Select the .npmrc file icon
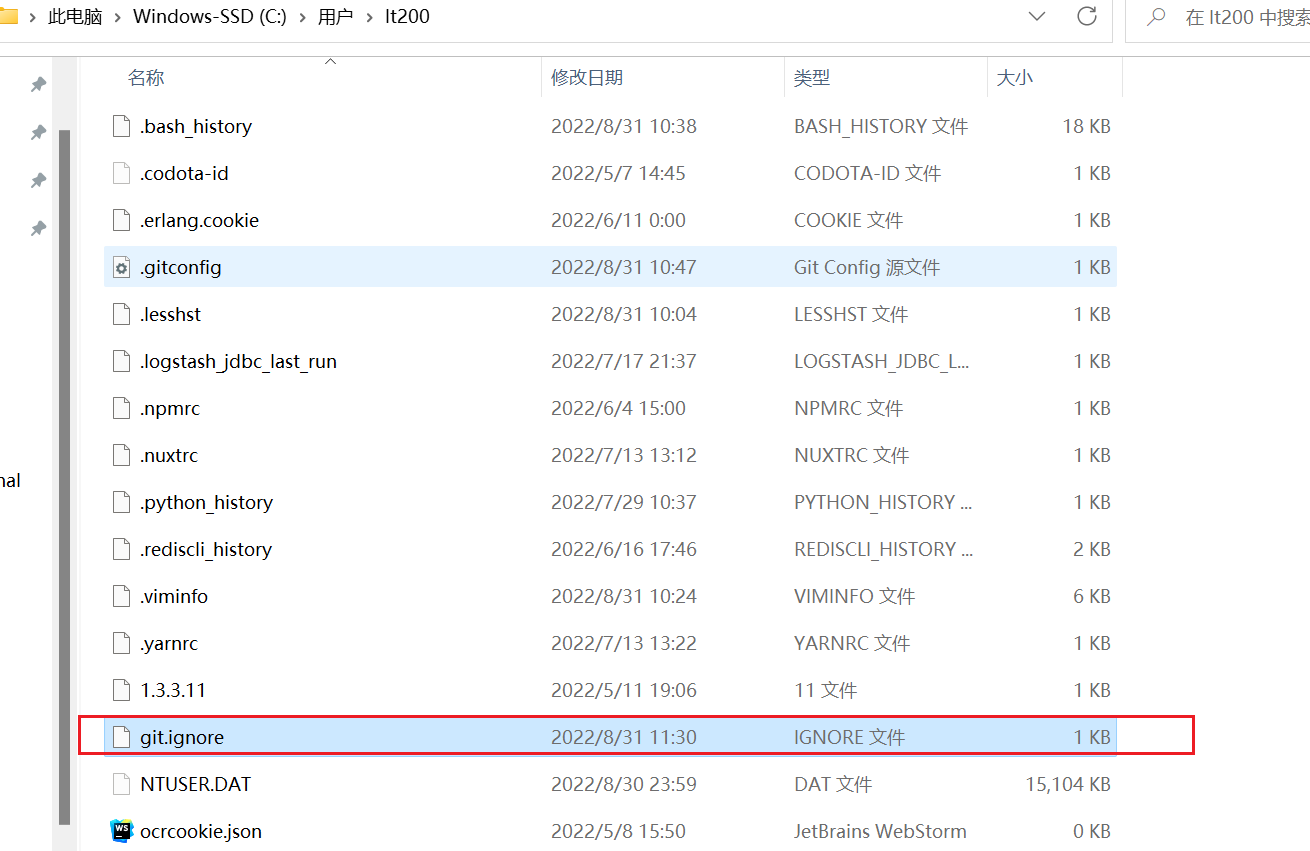Viewport: 1310px width, 851px height. click(121, 408)
